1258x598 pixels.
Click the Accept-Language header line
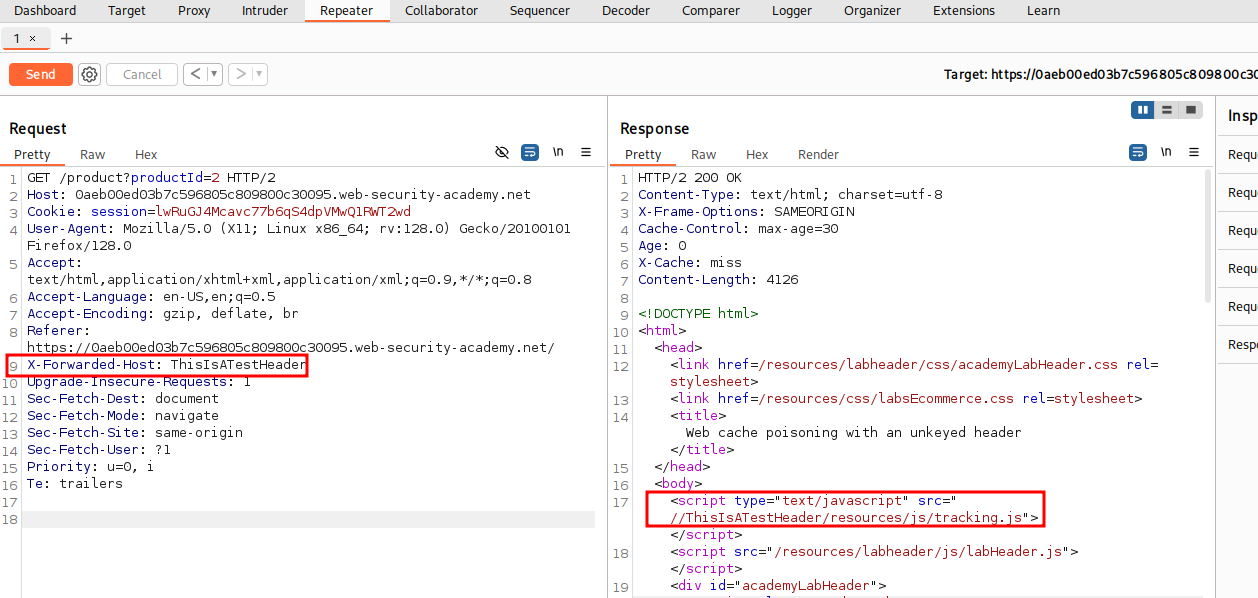coord(151,297)
